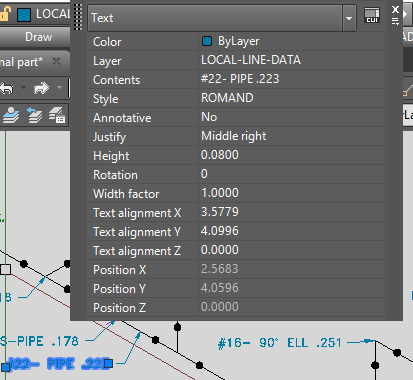413x380 pixels.
Task: Select the #16- 90° ELL .251 text
Action: click(x=280, y=343)
